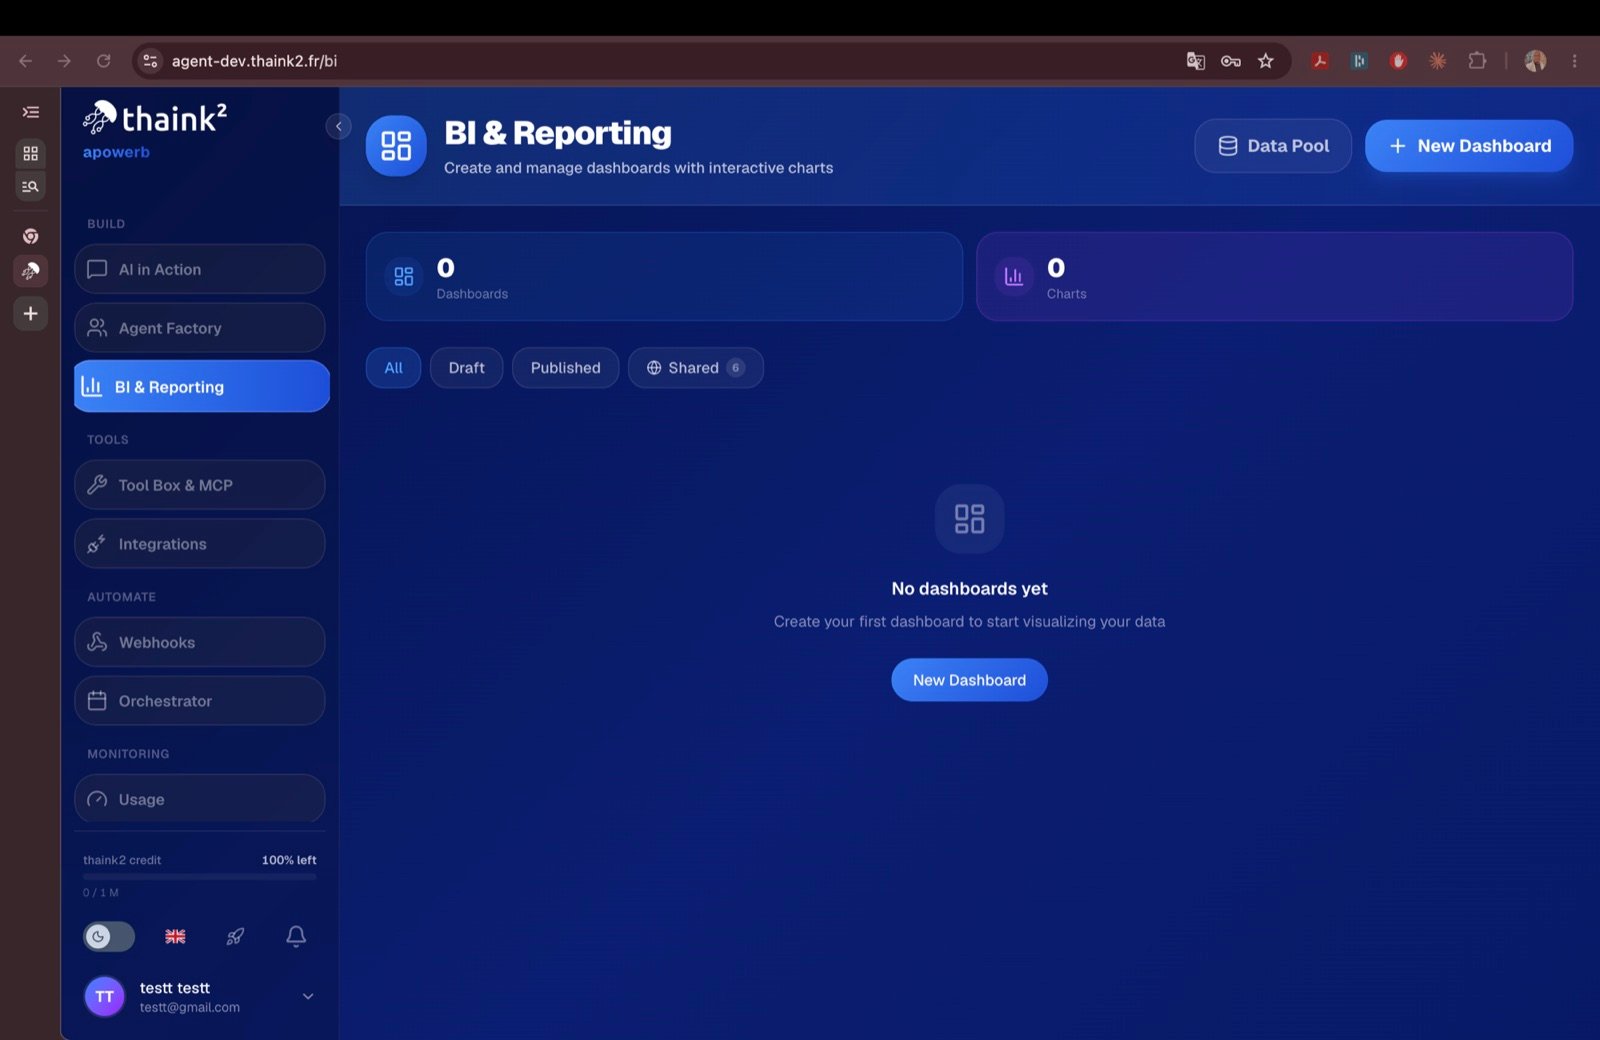
Task: Click the orange starburst extension icon
Action: (x=1437, y=61)
